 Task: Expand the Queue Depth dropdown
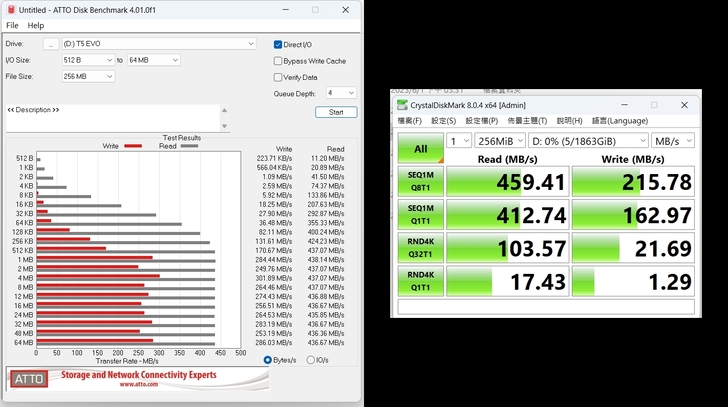click(x=341, y=93)
